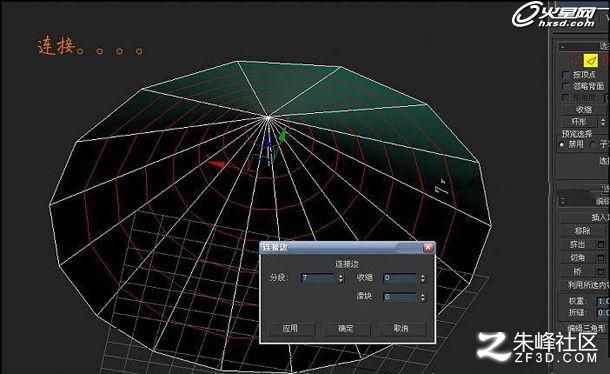The height and width of the screenshot is (374, 610).
Task: Click the 确定 button in the dialog
Action: click(x=346, y=328)
